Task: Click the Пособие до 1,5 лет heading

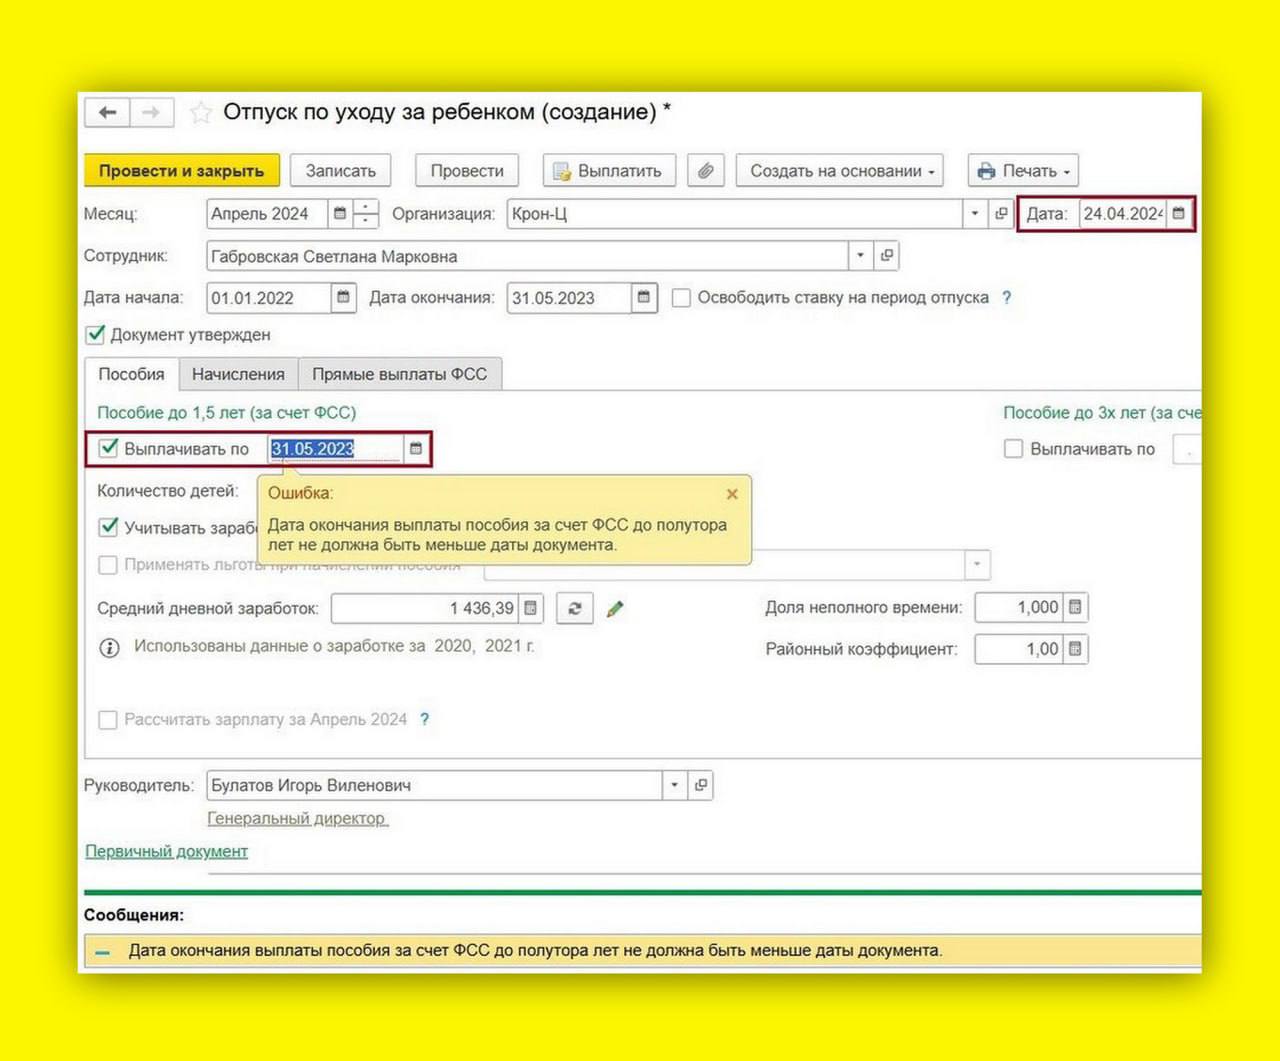Action: pos(227,412)
